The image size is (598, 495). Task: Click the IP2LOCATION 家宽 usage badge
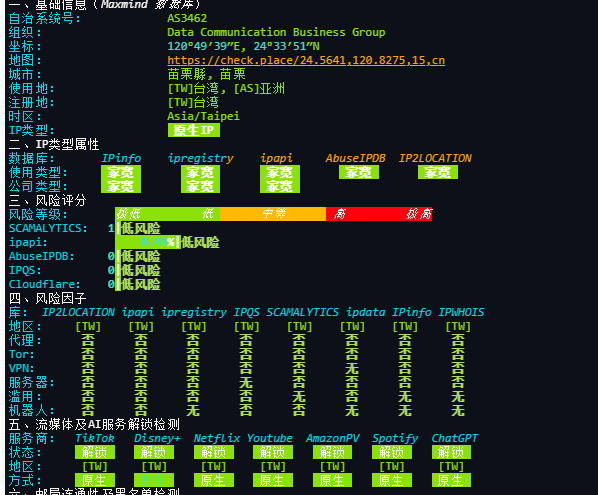coord(438,172)
